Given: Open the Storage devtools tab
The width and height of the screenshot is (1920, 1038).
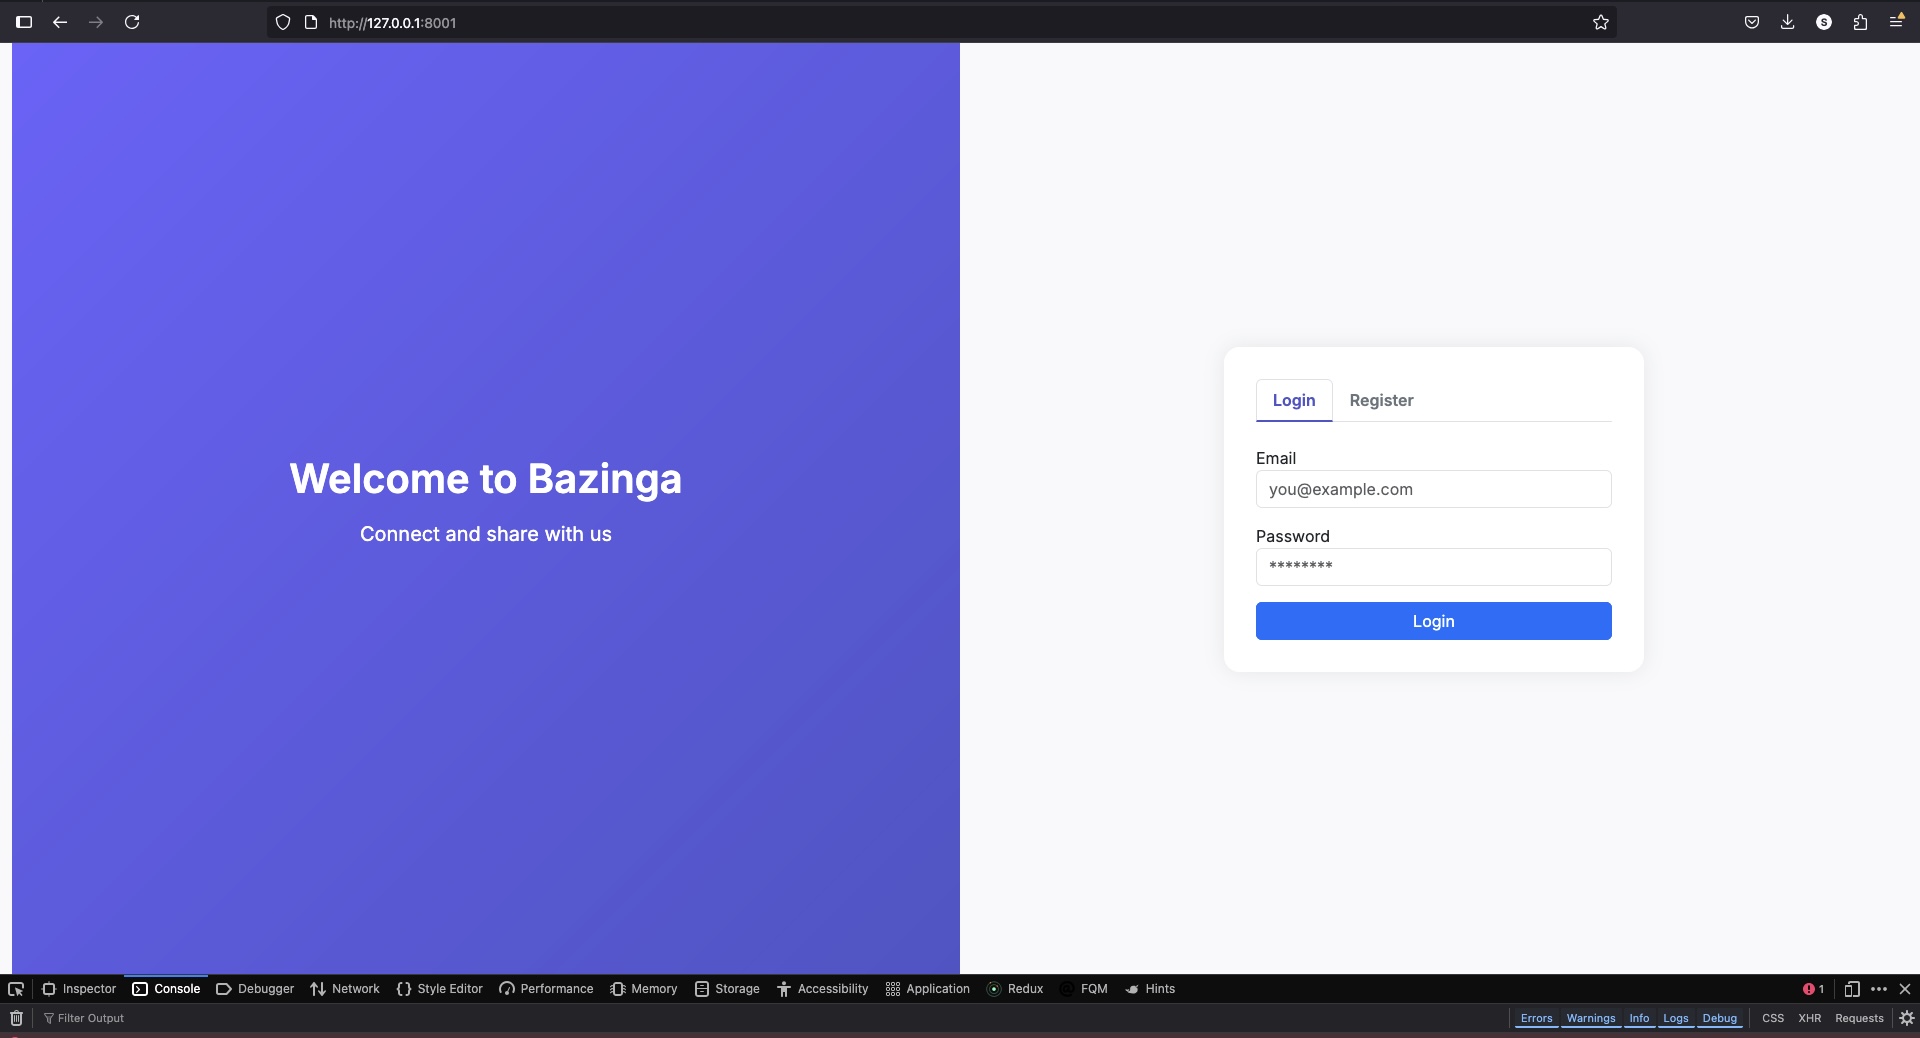Looking at the screenshot, I should click(727, 989).
